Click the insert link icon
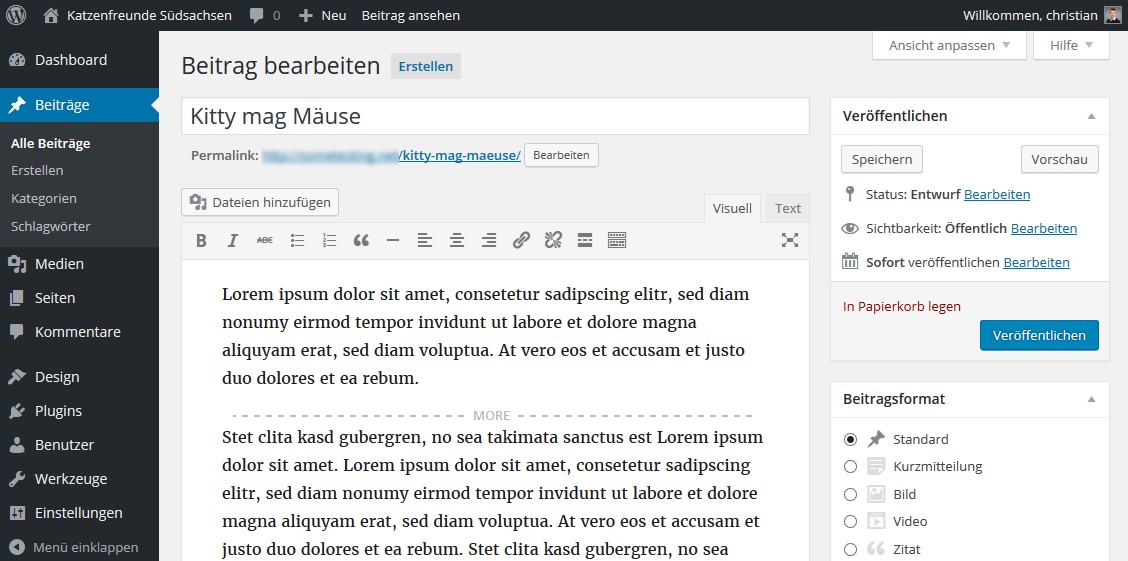The width and height of the screenshot is (1128, 561). (521, 241)
